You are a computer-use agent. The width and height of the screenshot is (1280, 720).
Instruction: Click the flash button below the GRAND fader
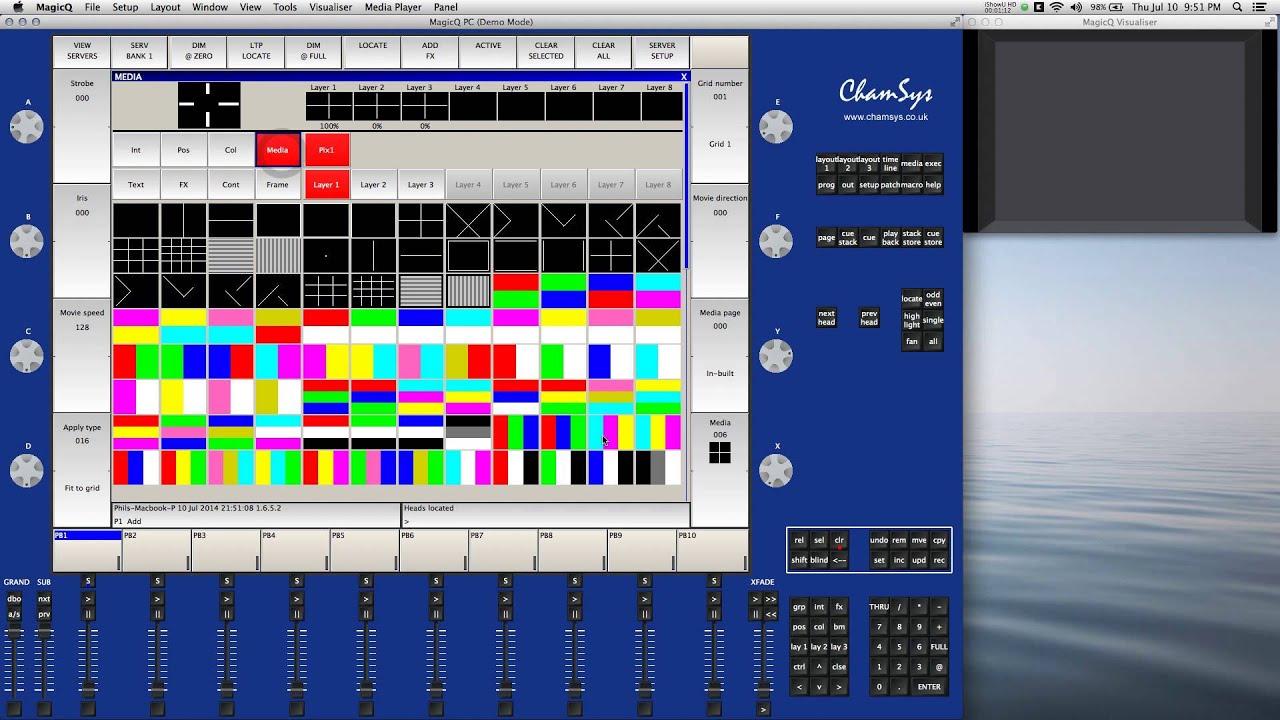pyautogui.click(x=14, y=709)
